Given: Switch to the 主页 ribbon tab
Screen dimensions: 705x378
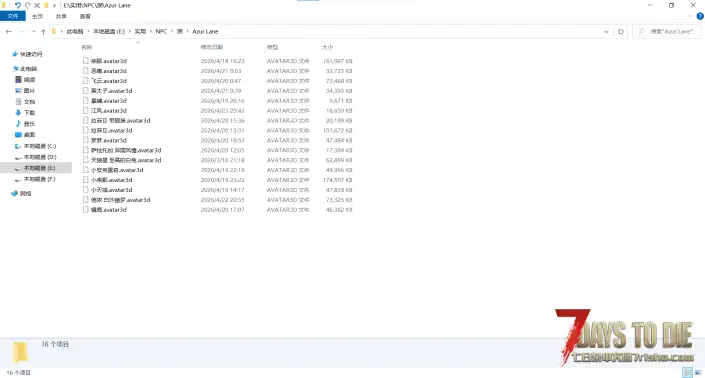Looking at the screenshot, I should (37, 16).
